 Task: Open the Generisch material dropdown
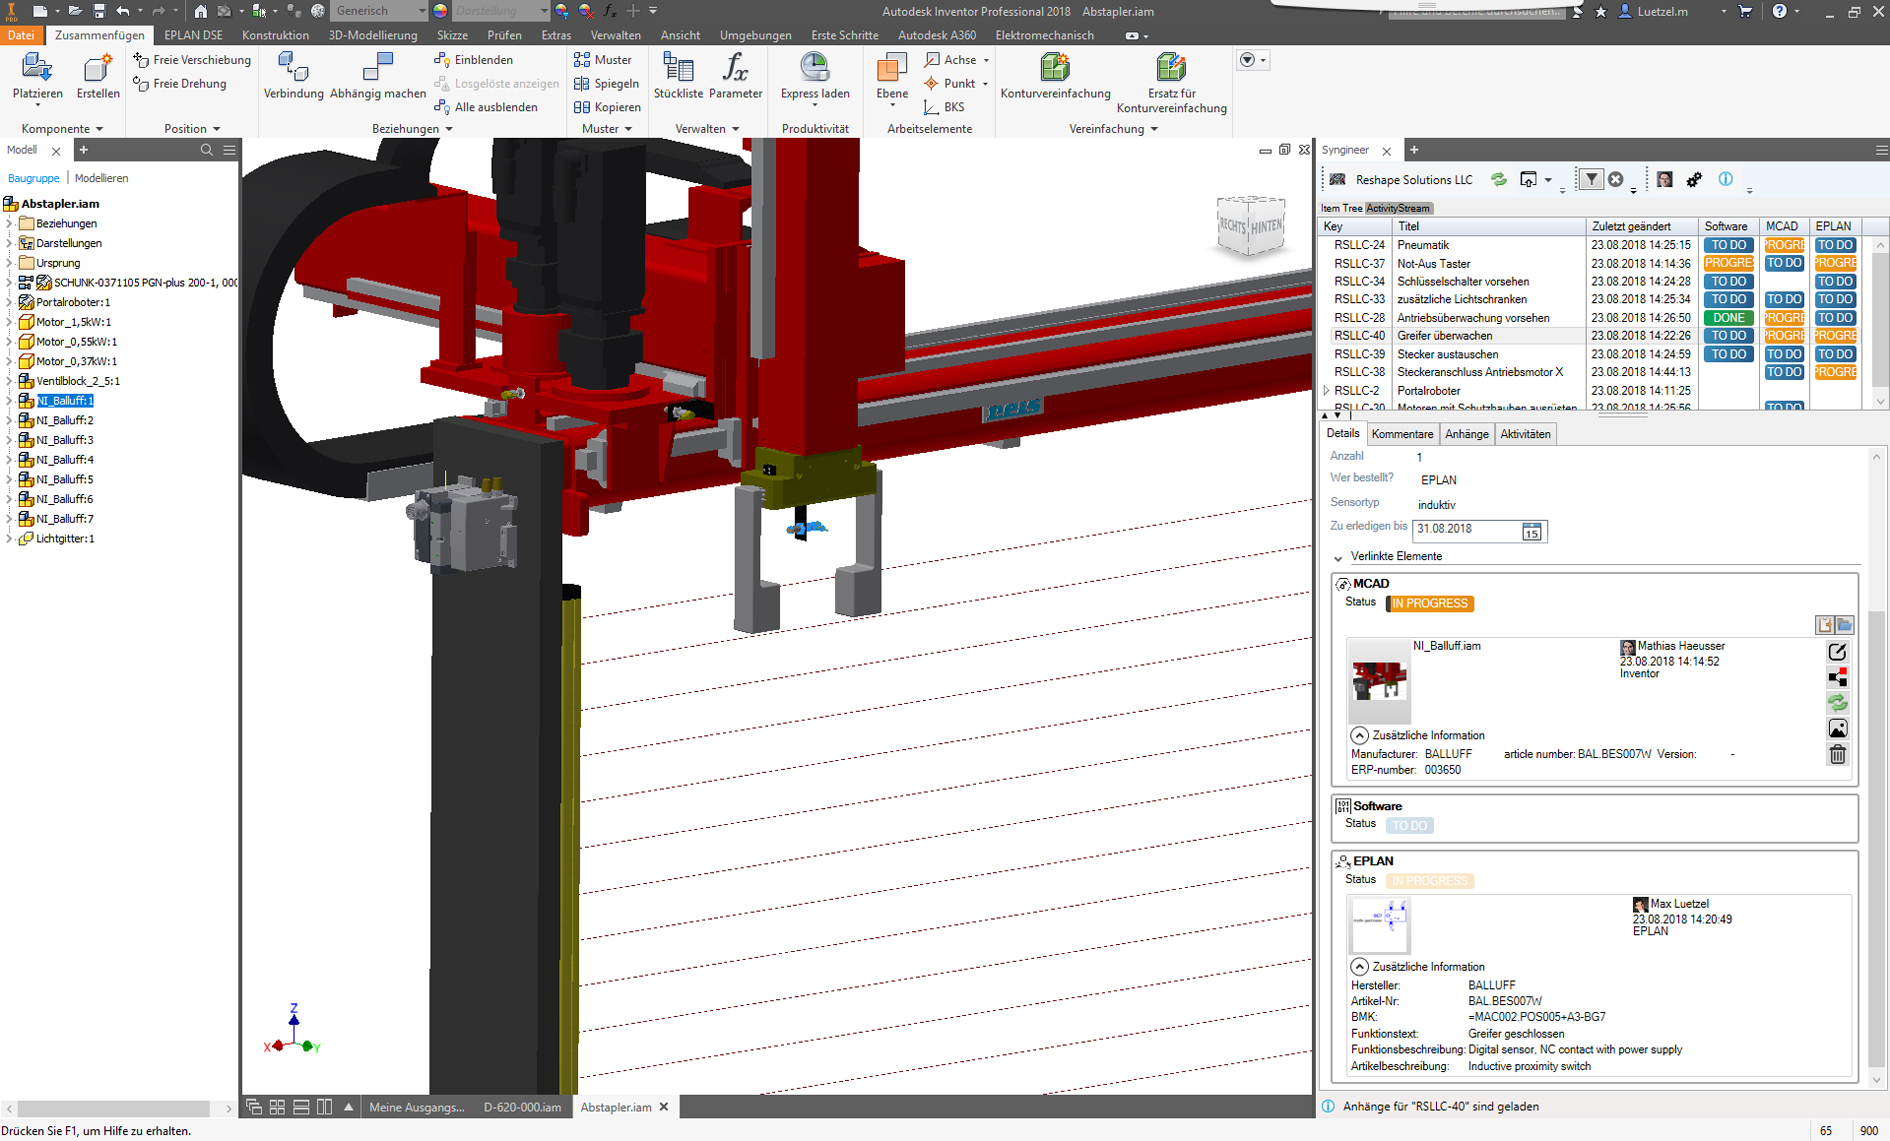click(x=420, y=11)
